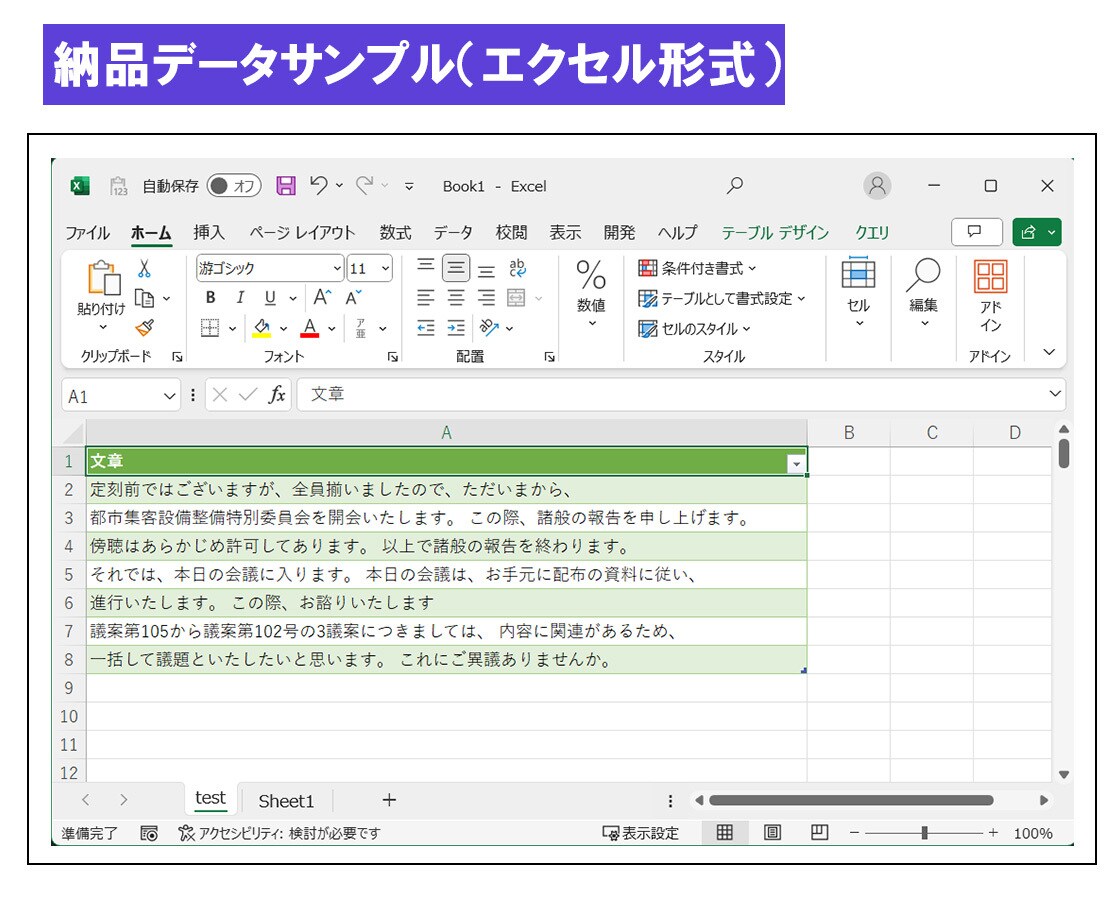
Task: Collapse the ribbon with chevron
Action: (x=1049, y=351)
